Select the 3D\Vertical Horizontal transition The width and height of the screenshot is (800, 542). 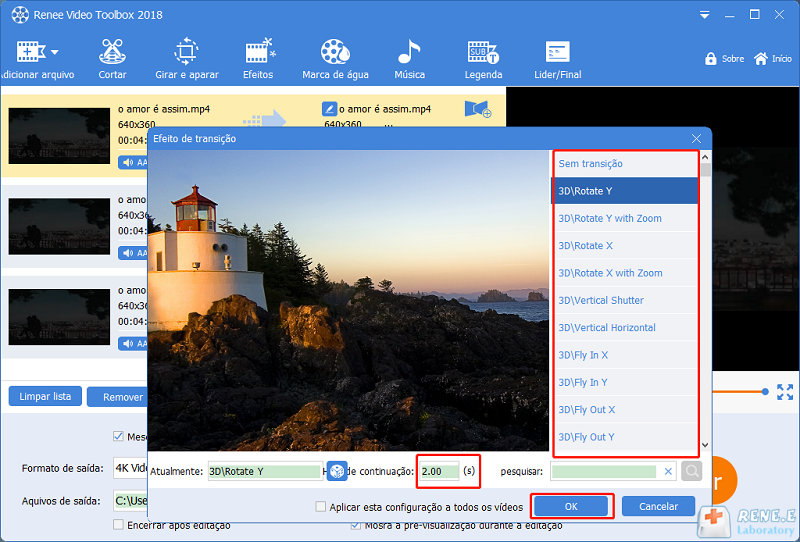[624, 328]
